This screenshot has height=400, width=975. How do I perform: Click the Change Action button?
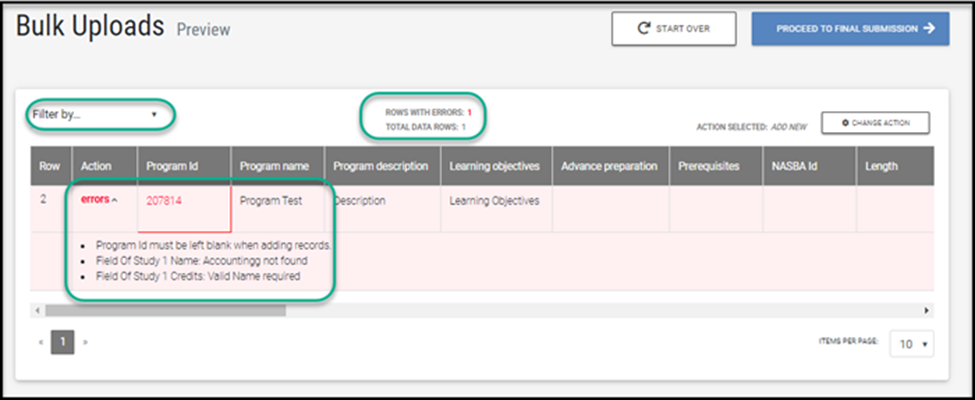tap(875, 122)
